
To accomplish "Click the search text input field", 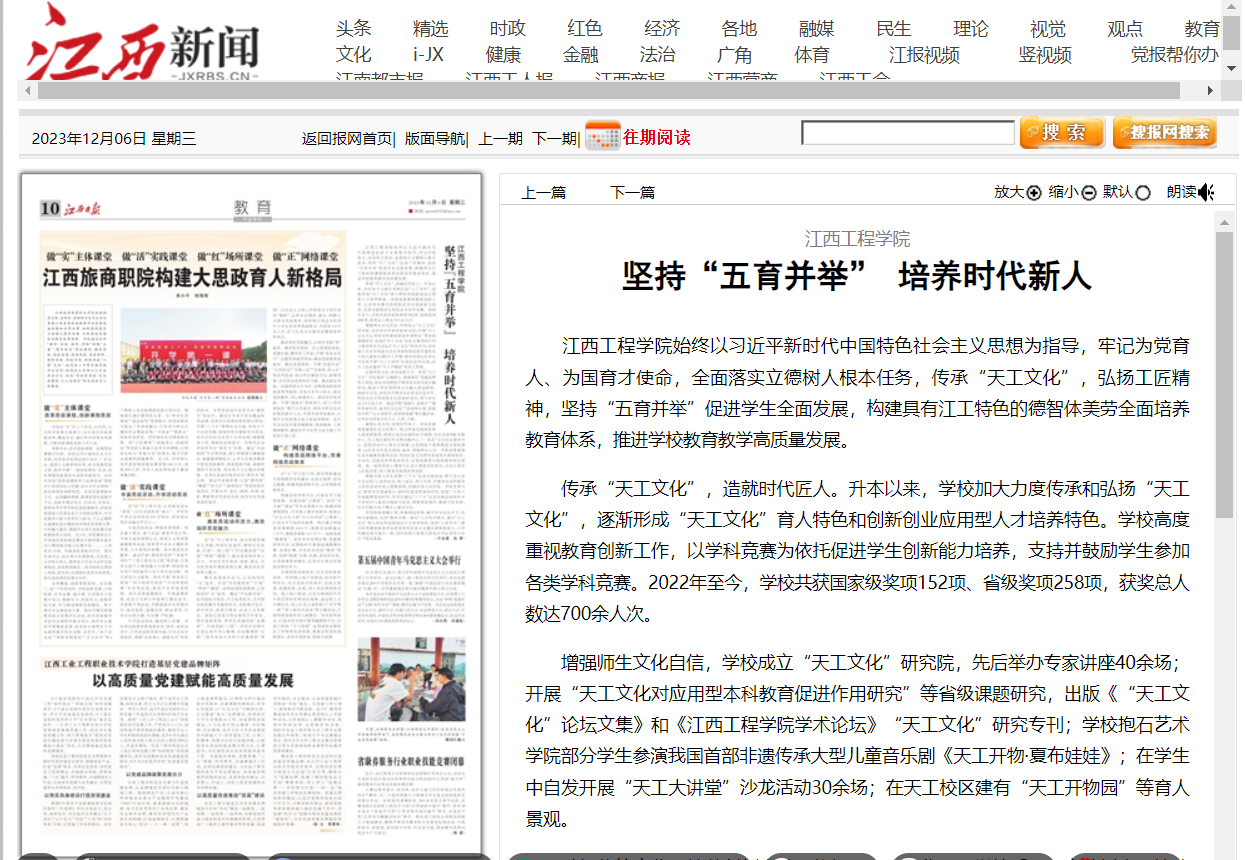I will tap(907, 133).
